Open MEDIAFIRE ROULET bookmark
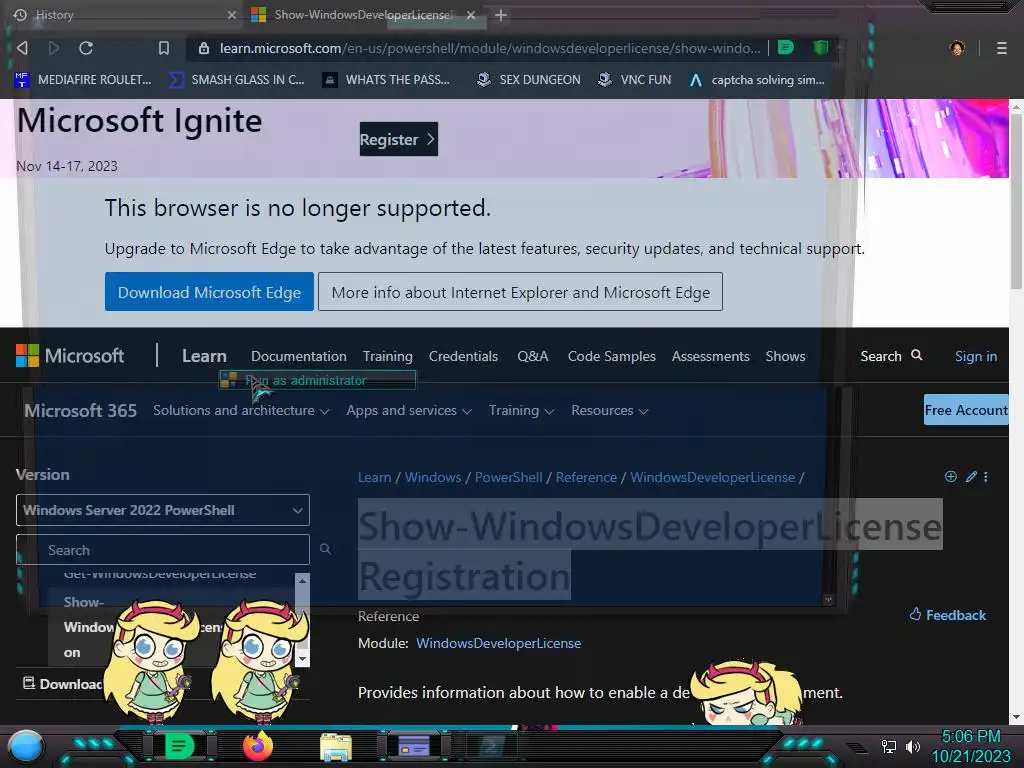 tap(82, 80)
